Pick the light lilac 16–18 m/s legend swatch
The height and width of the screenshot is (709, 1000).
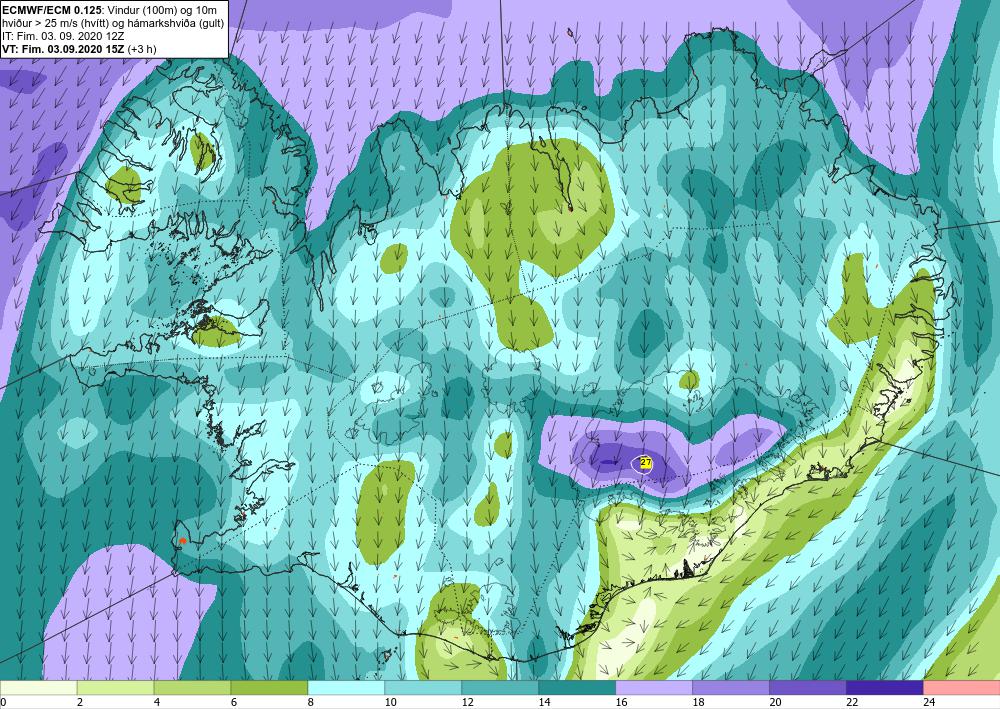pos(654,688)
